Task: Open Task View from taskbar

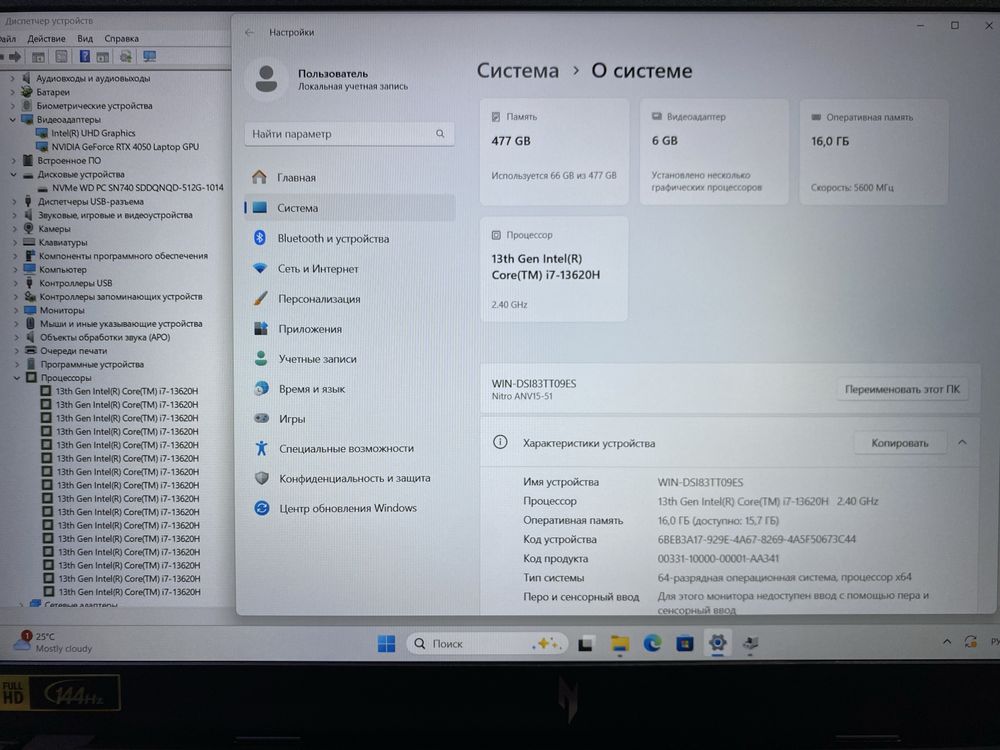Action: [585, 644]
